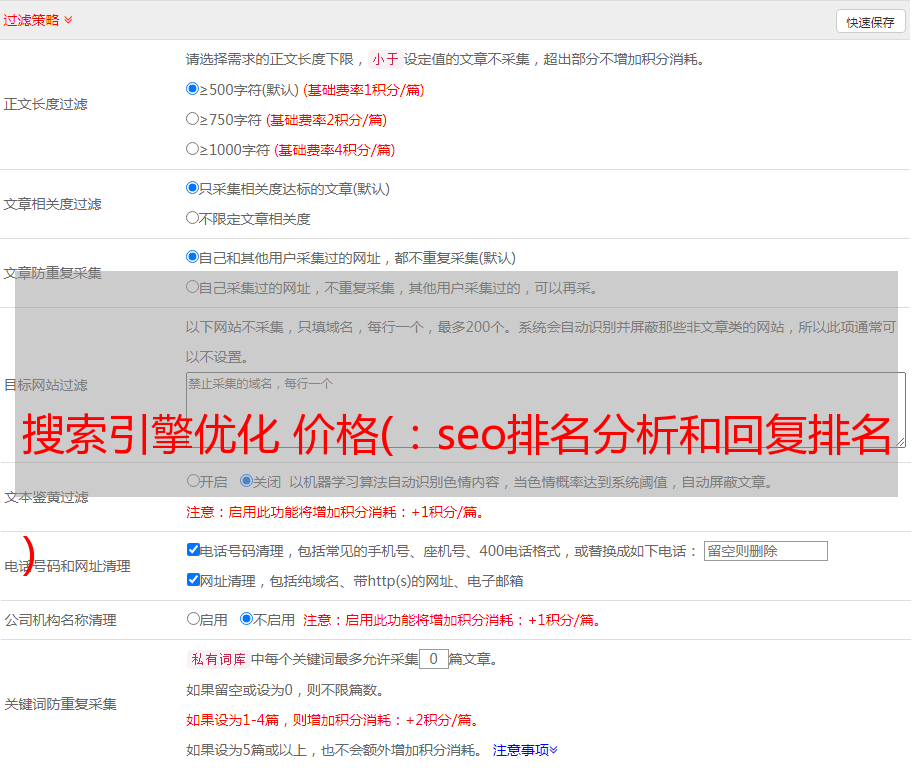This screenshot has width=912, height=768.
Task: Click the 私有词库 highlighted label
Action: click(216, 659)
